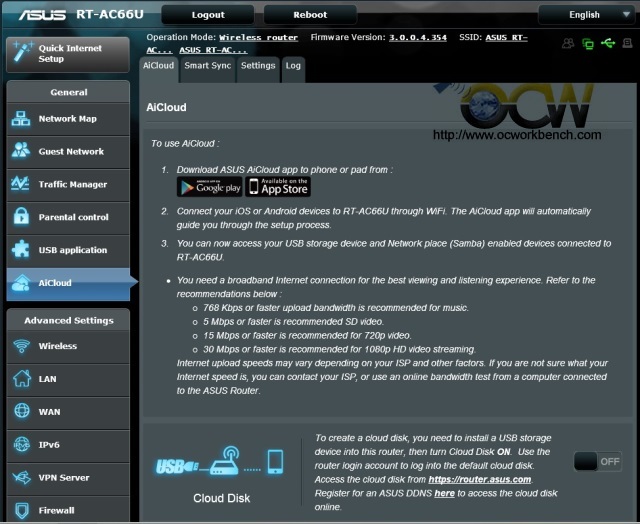Select USB application menu label
Screen dimensions: 640x524
(x=73, y=250)
